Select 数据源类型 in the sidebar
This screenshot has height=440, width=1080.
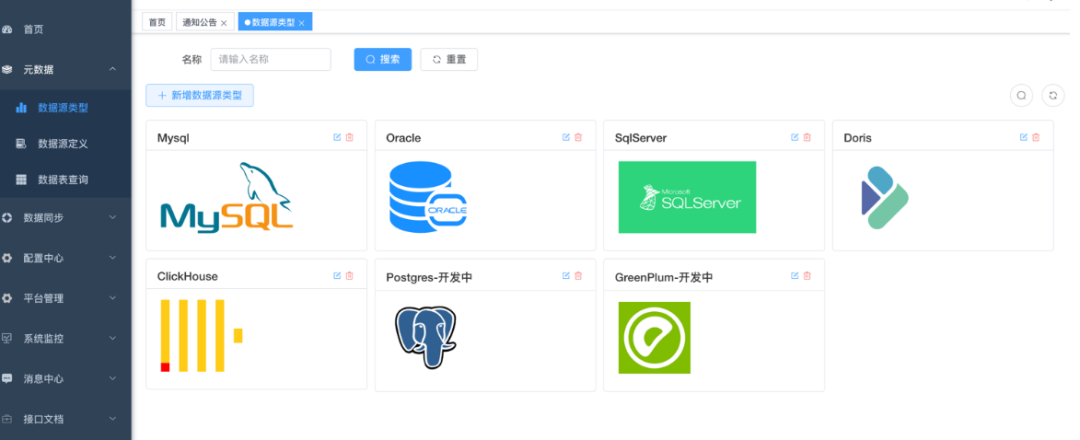tap(65, 107)
